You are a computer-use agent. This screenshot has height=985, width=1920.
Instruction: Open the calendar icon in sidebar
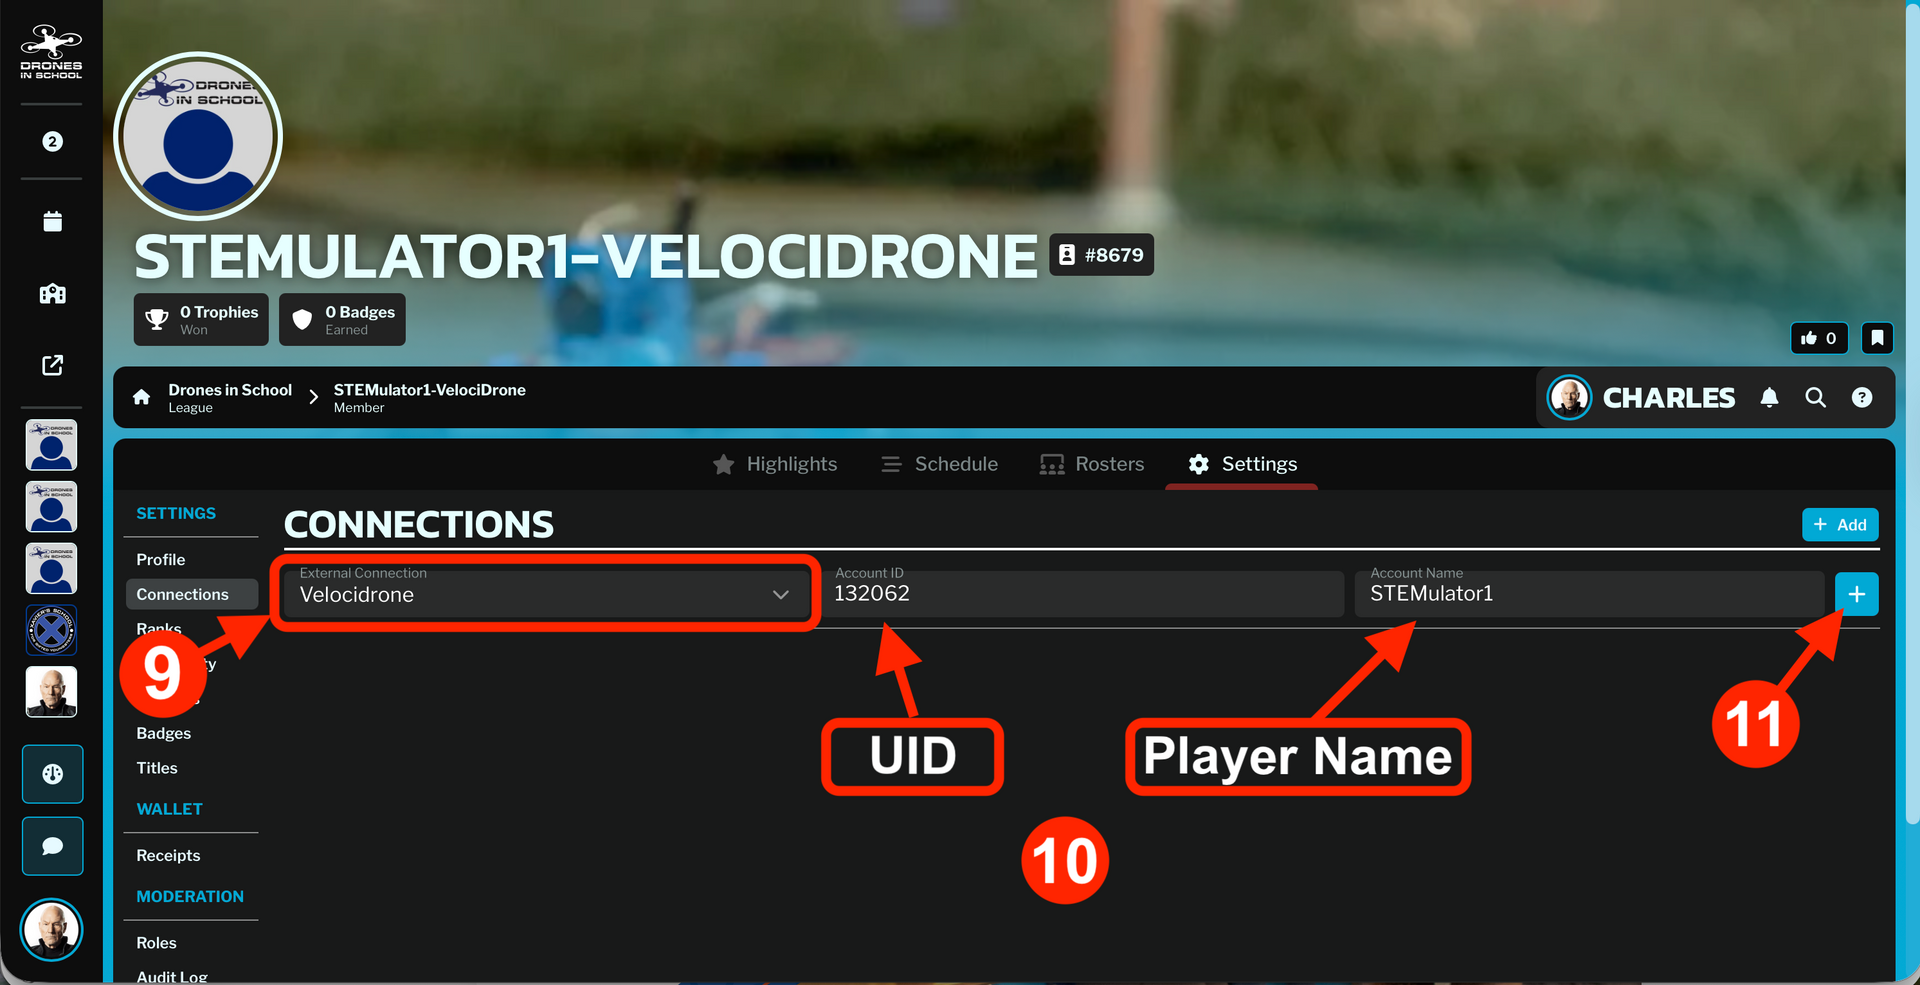[x=52, y=221]
